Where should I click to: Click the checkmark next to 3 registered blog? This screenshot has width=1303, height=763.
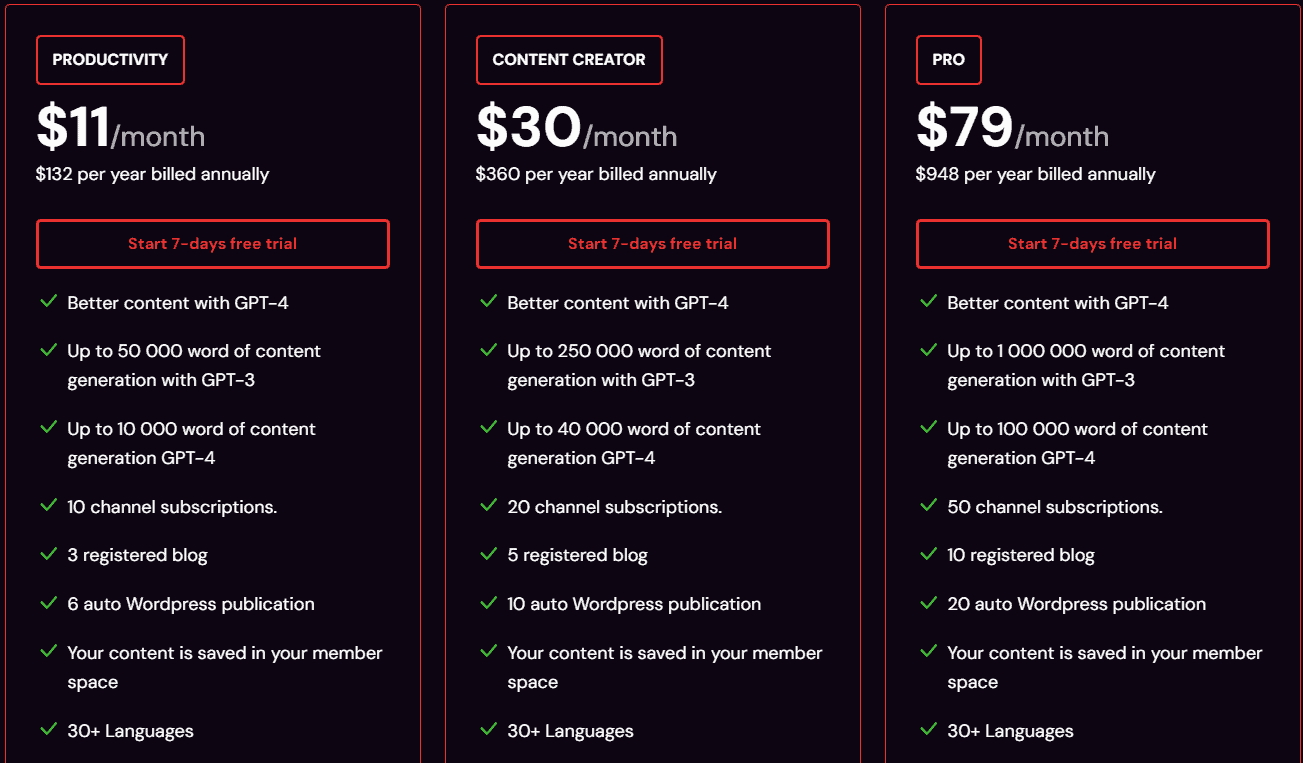pyautogui.click(x=48, y=555)
